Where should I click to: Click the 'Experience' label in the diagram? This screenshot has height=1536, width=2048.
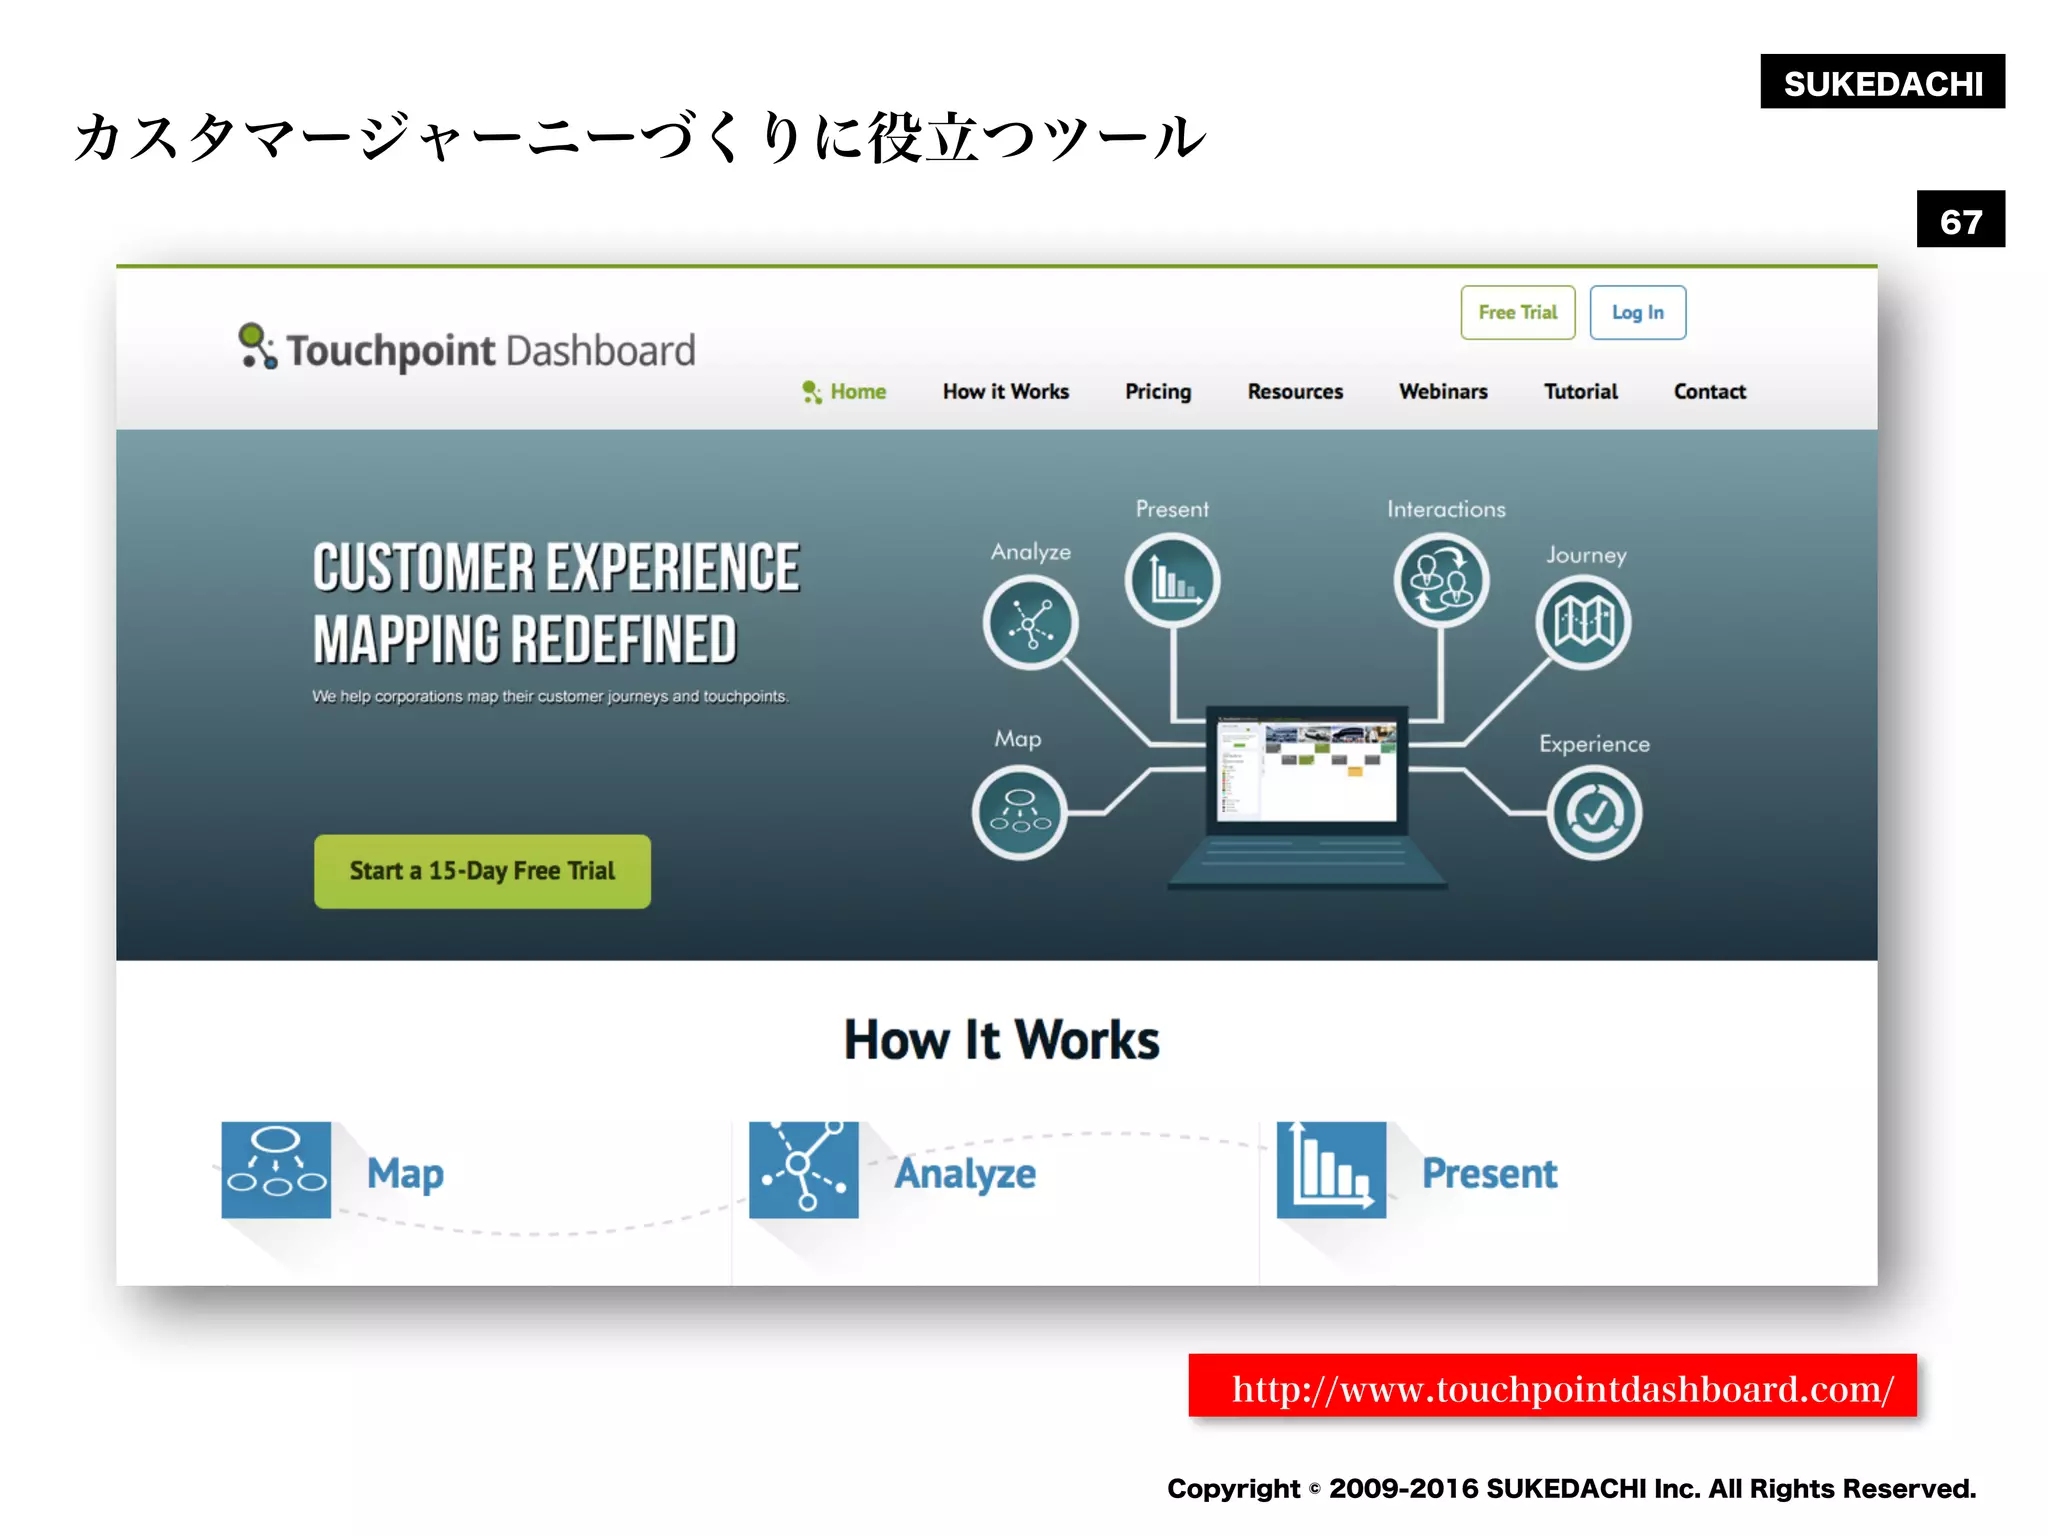1594,744
